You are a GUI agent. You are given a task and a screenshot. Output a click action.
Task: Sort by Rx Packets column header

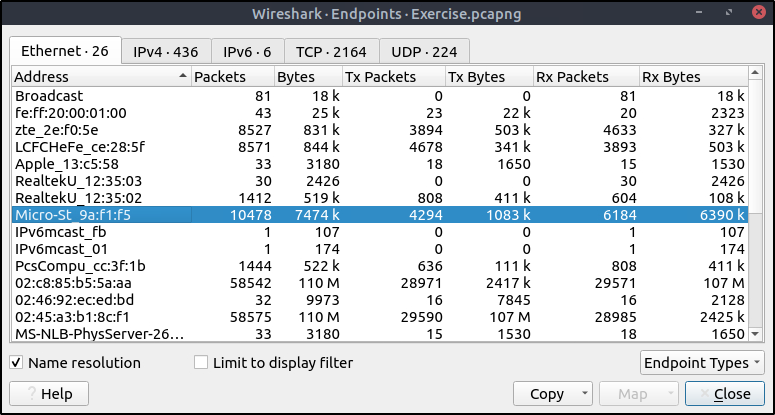click(x=585, y=77)
